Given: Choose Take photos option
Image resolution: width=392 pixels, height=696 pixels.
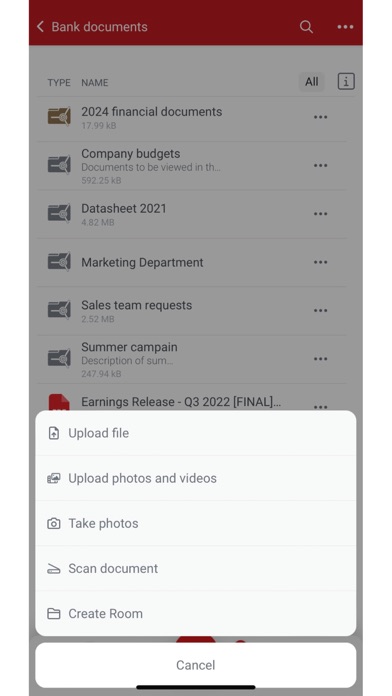Looking at the screenshot, I should pos(196,523).
